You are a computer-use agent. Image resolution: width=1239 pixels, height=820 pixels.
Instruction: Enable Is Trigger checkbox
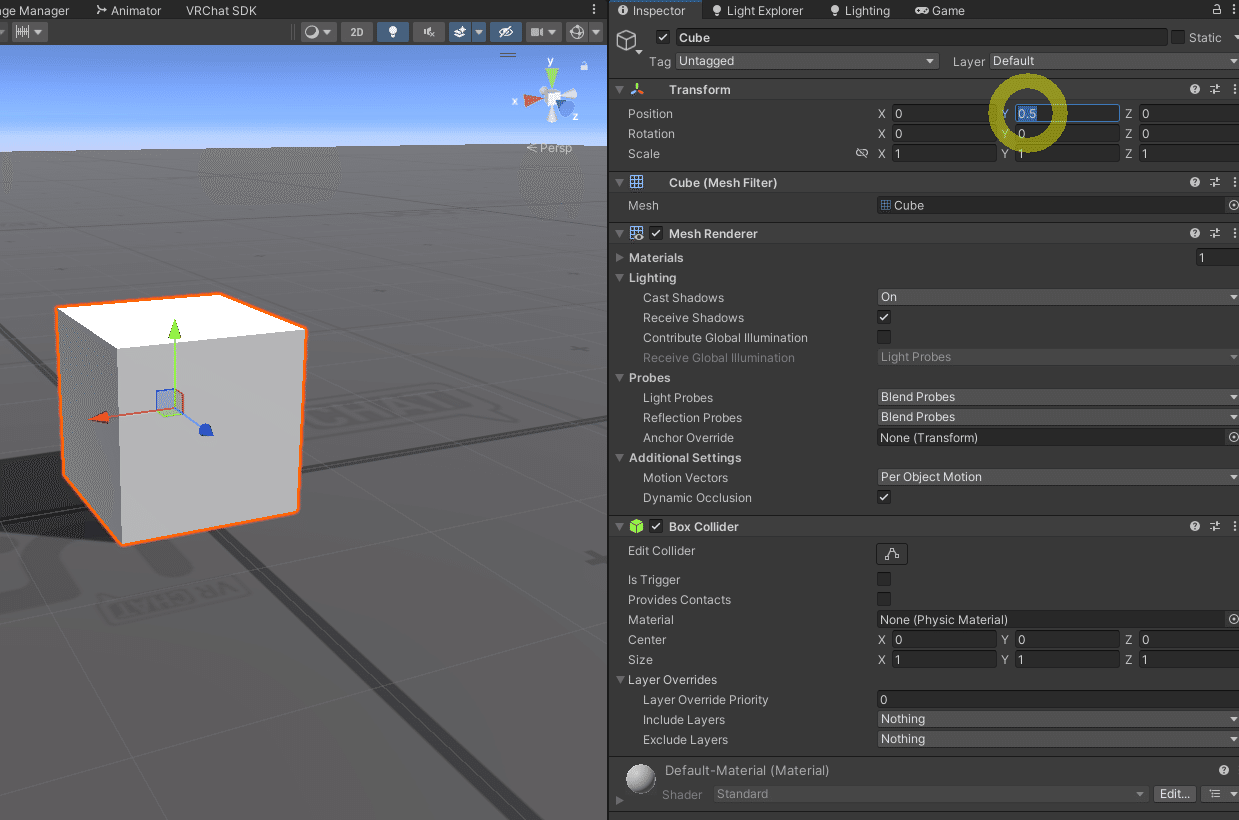click(884, 579)
